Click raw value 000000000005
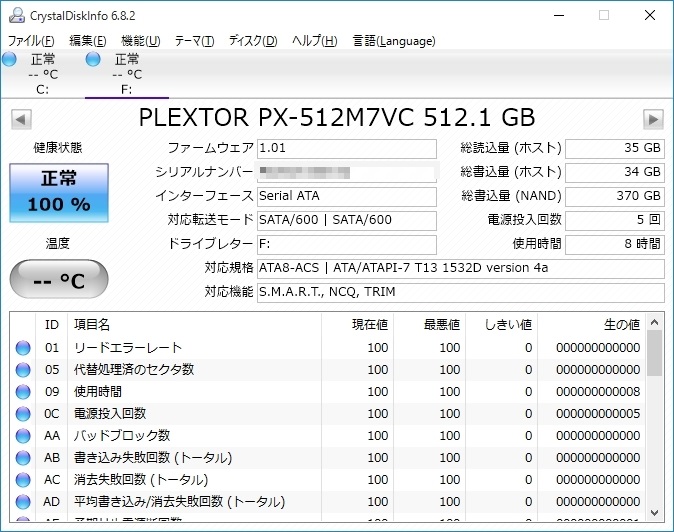This screenshot has height=532, width=674. tap(598, 414)
